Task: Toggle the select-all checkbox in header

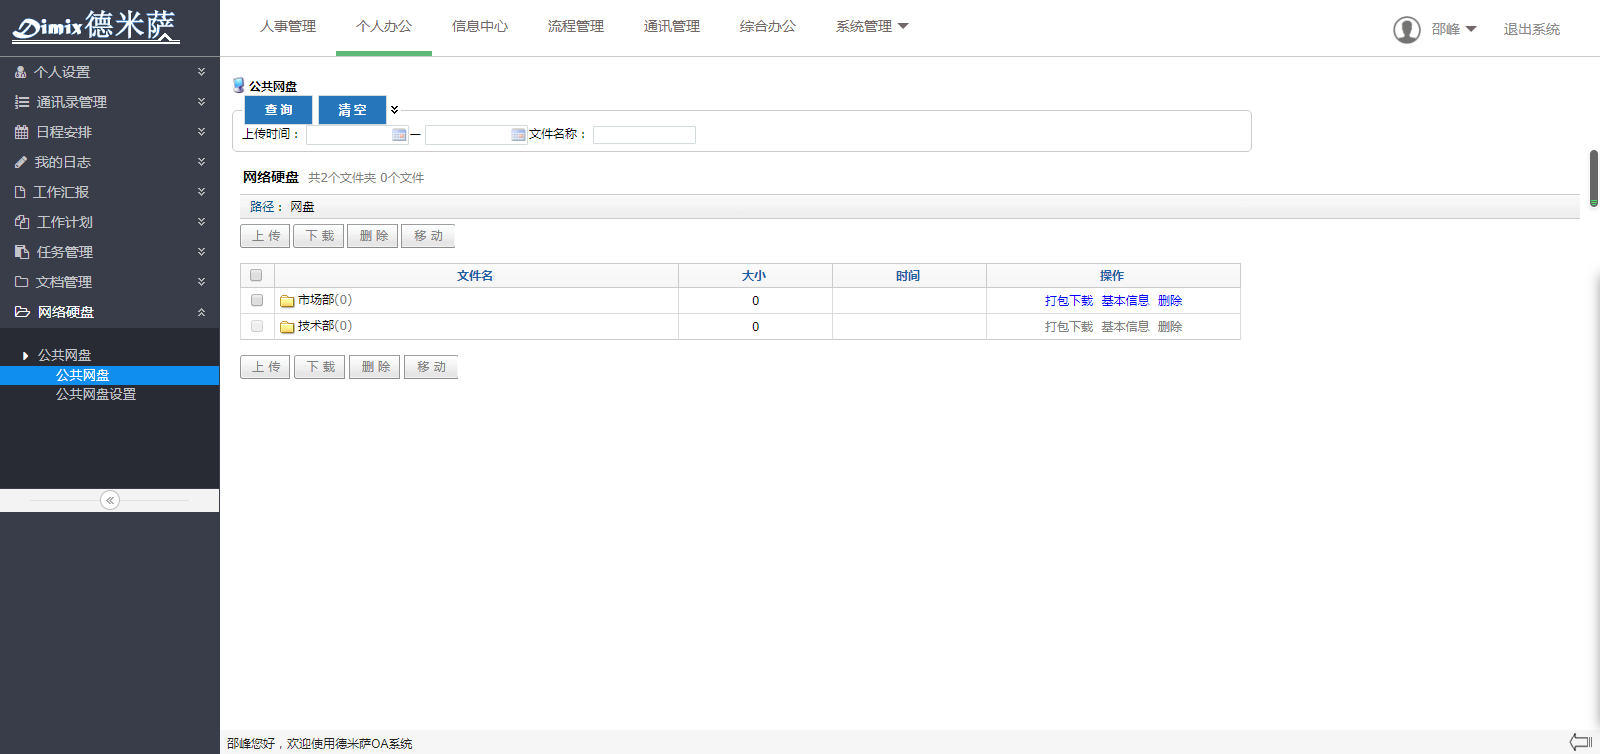Action: pos(256,275)
